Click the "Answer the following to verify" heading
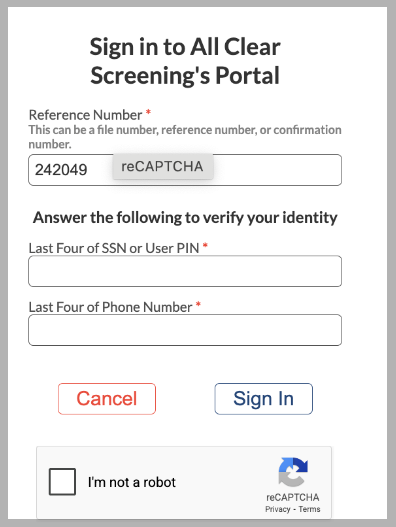The height and width of the screenshot is (527, 396). (x=185, y=217)
